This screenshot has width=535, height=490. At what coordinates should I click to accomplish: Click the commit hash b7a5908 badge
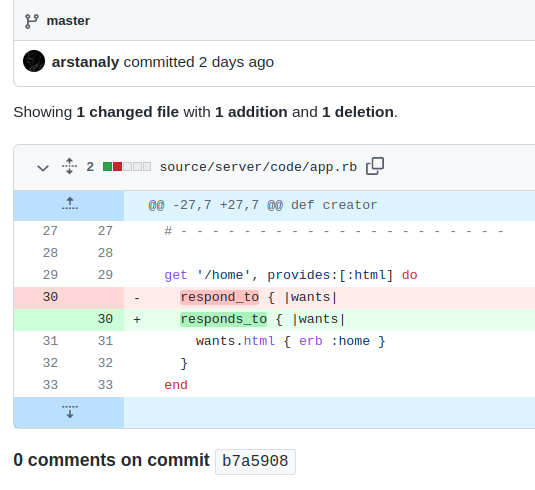(x=255, y=461)
